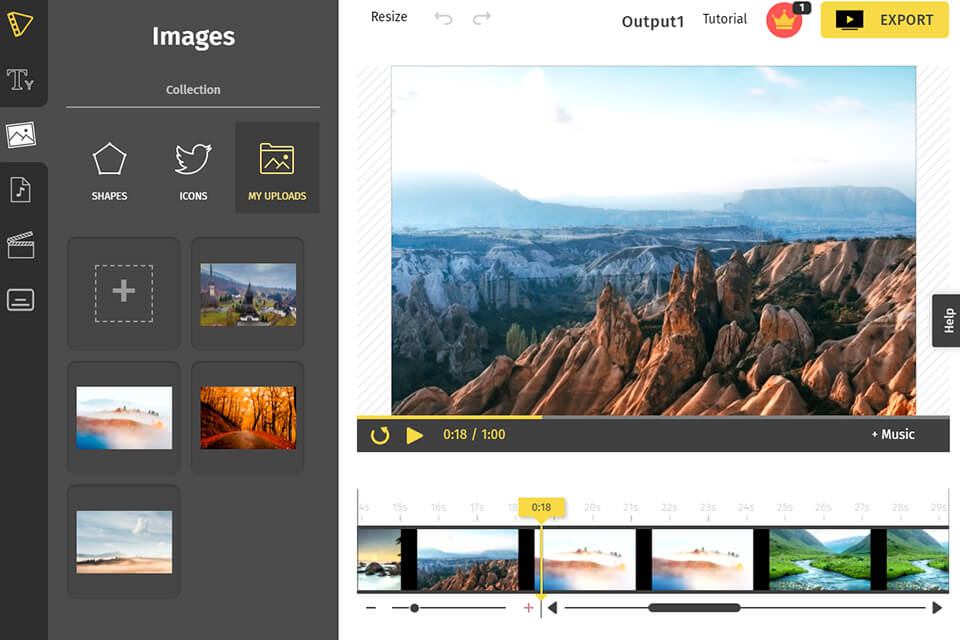Redo the last action
Viewport: 960px width, 640px height.
tap(482, 18)
